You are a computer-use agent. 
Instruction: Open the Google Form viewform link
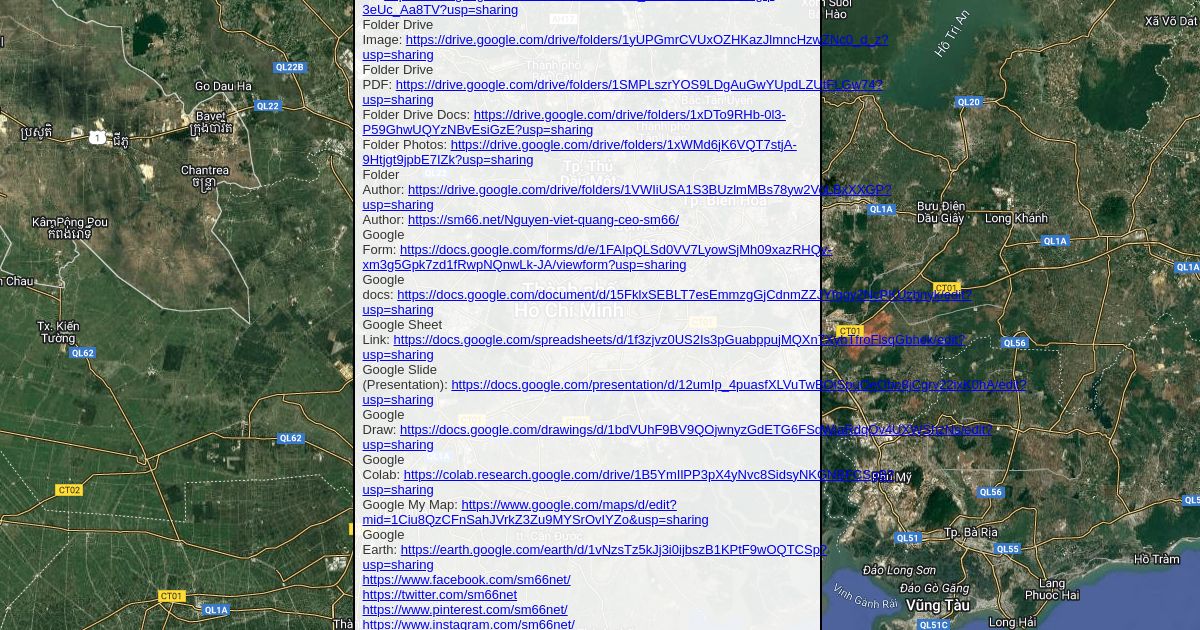615,250
